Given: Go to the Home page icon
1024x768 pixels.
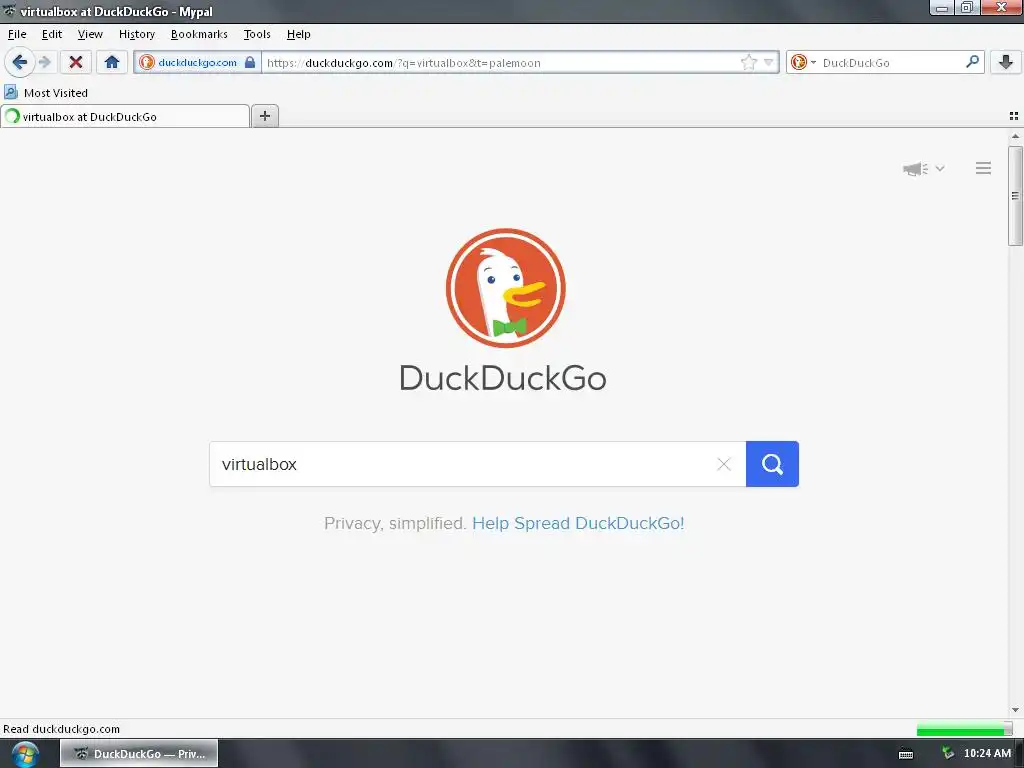Looking at the screenshot, I should (x=112, y=63).
